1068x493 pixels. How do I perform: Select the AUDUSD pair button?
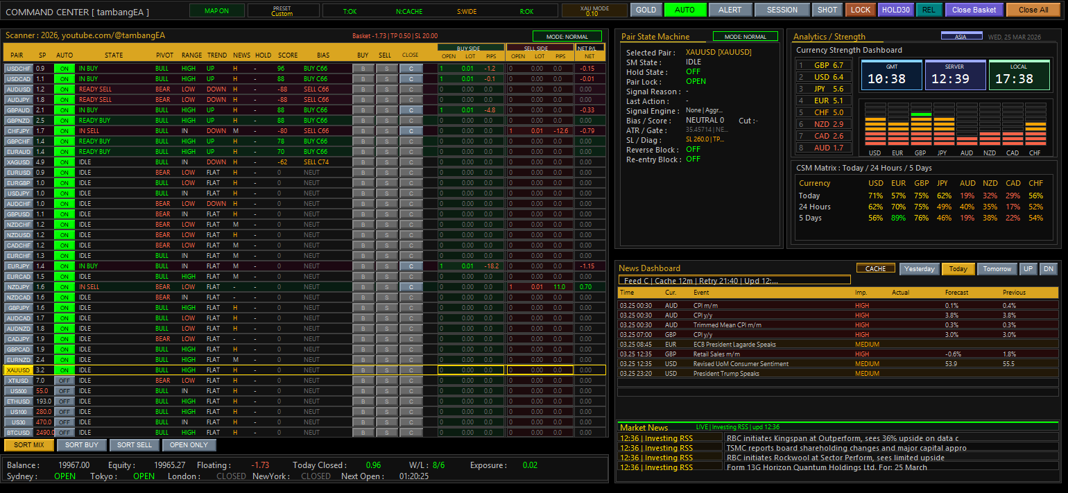coord(17,89)
